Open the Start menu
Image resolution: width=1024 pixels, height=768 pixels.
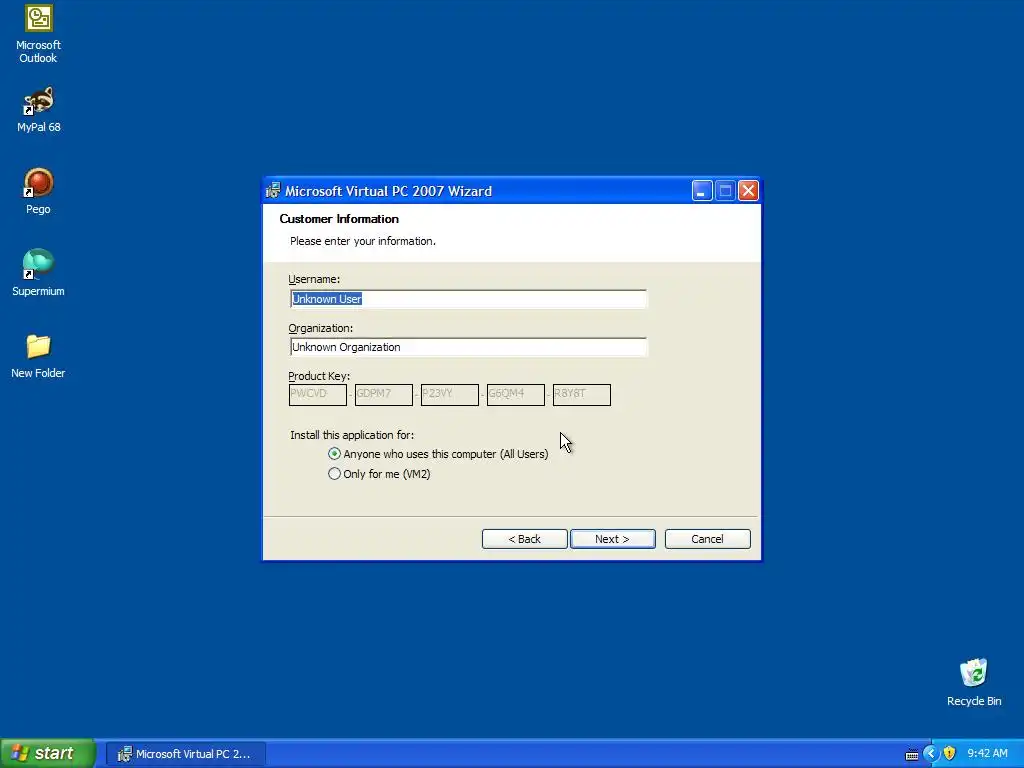[48, 753]
